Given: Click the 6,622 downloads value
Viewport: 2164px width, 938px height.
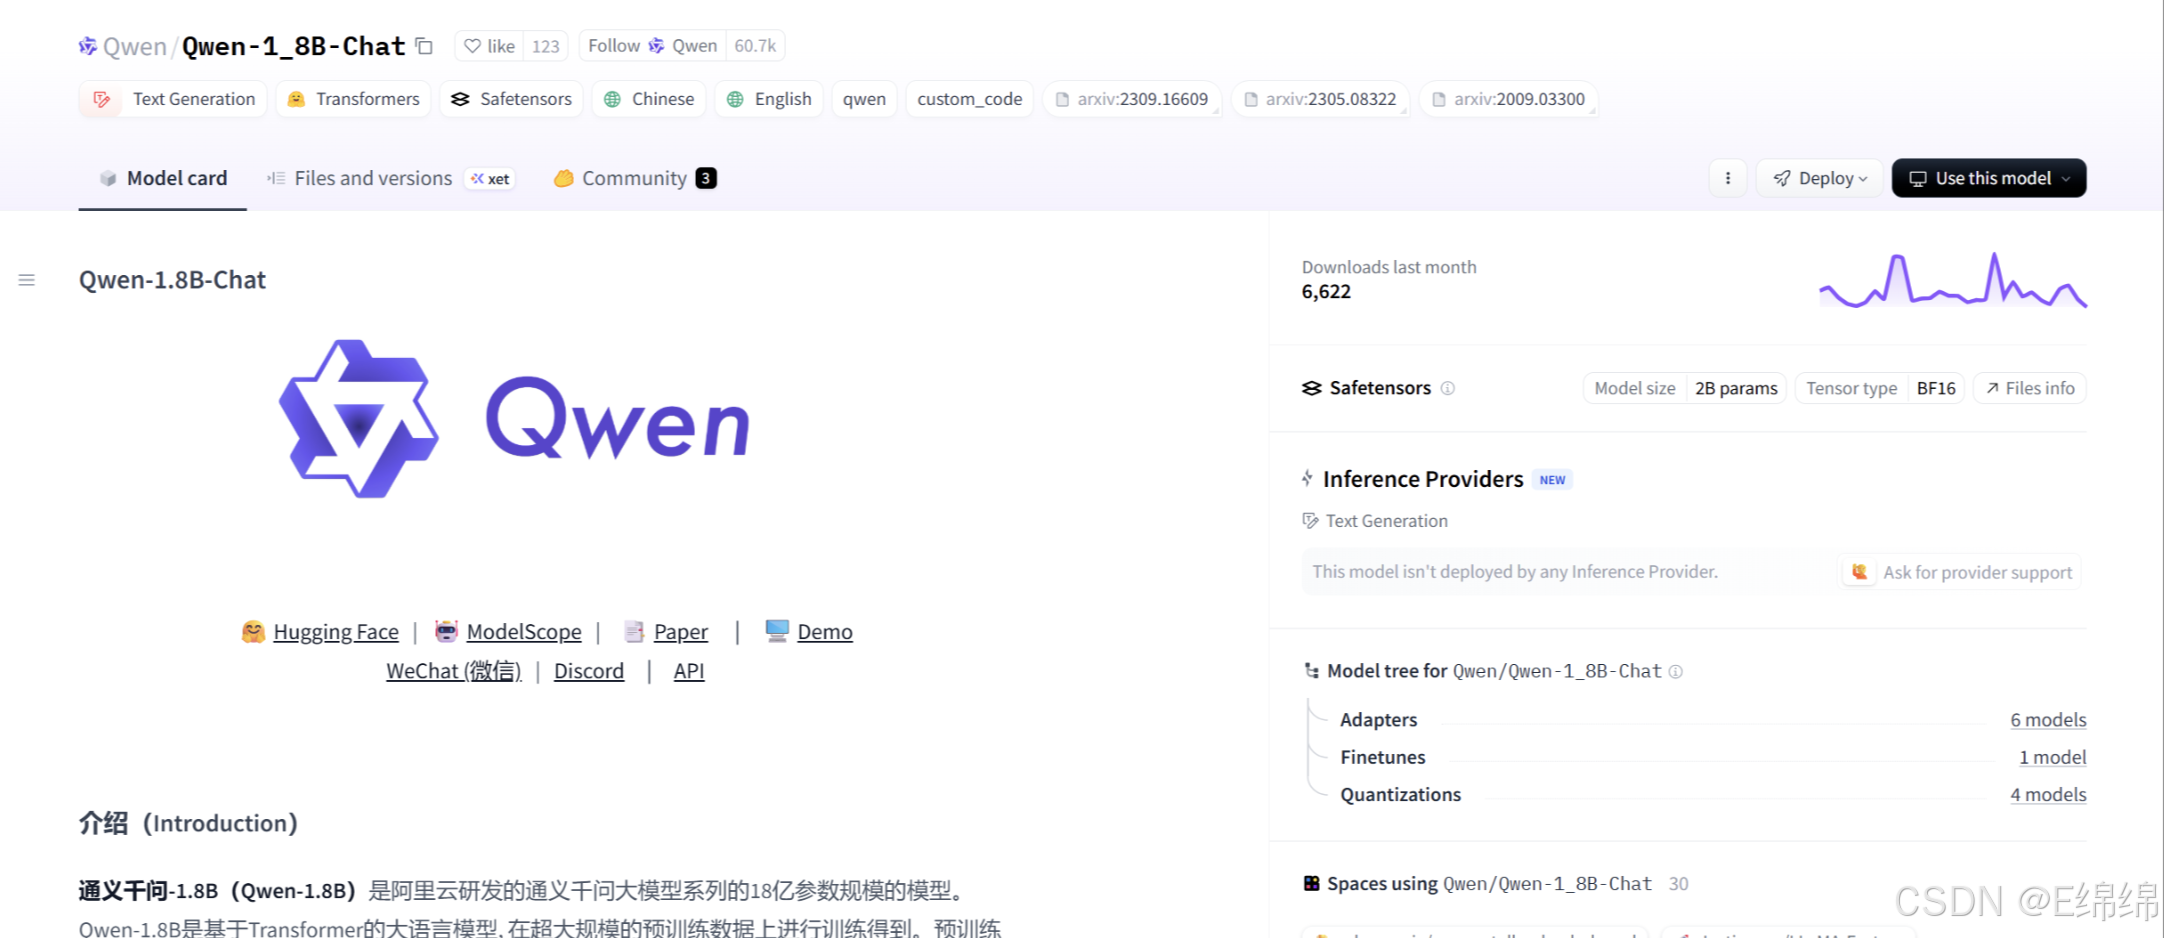Looking at the screenshot, I should coord(1326,292).
